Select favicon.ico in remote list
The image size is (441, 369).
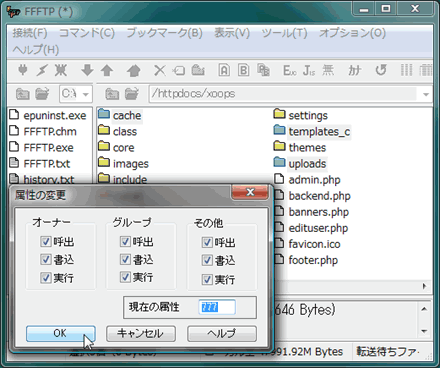307,244
